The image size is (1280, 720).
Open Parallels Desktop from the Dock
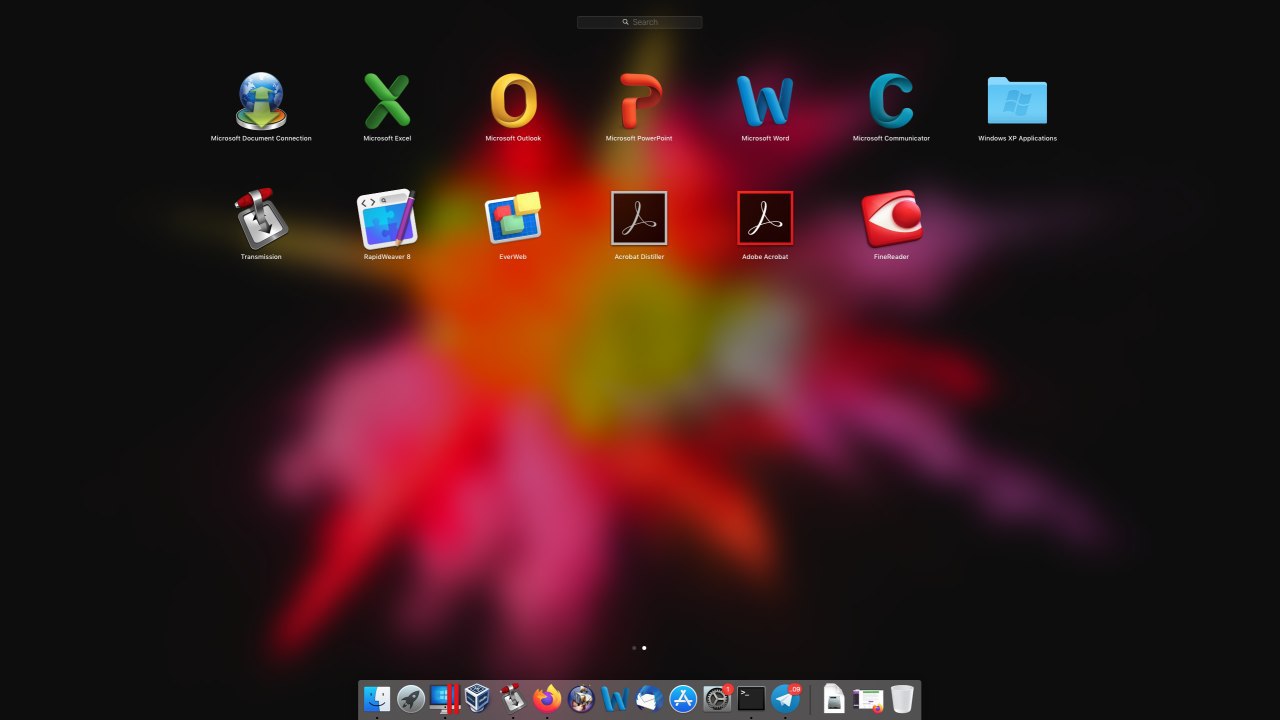445,699
